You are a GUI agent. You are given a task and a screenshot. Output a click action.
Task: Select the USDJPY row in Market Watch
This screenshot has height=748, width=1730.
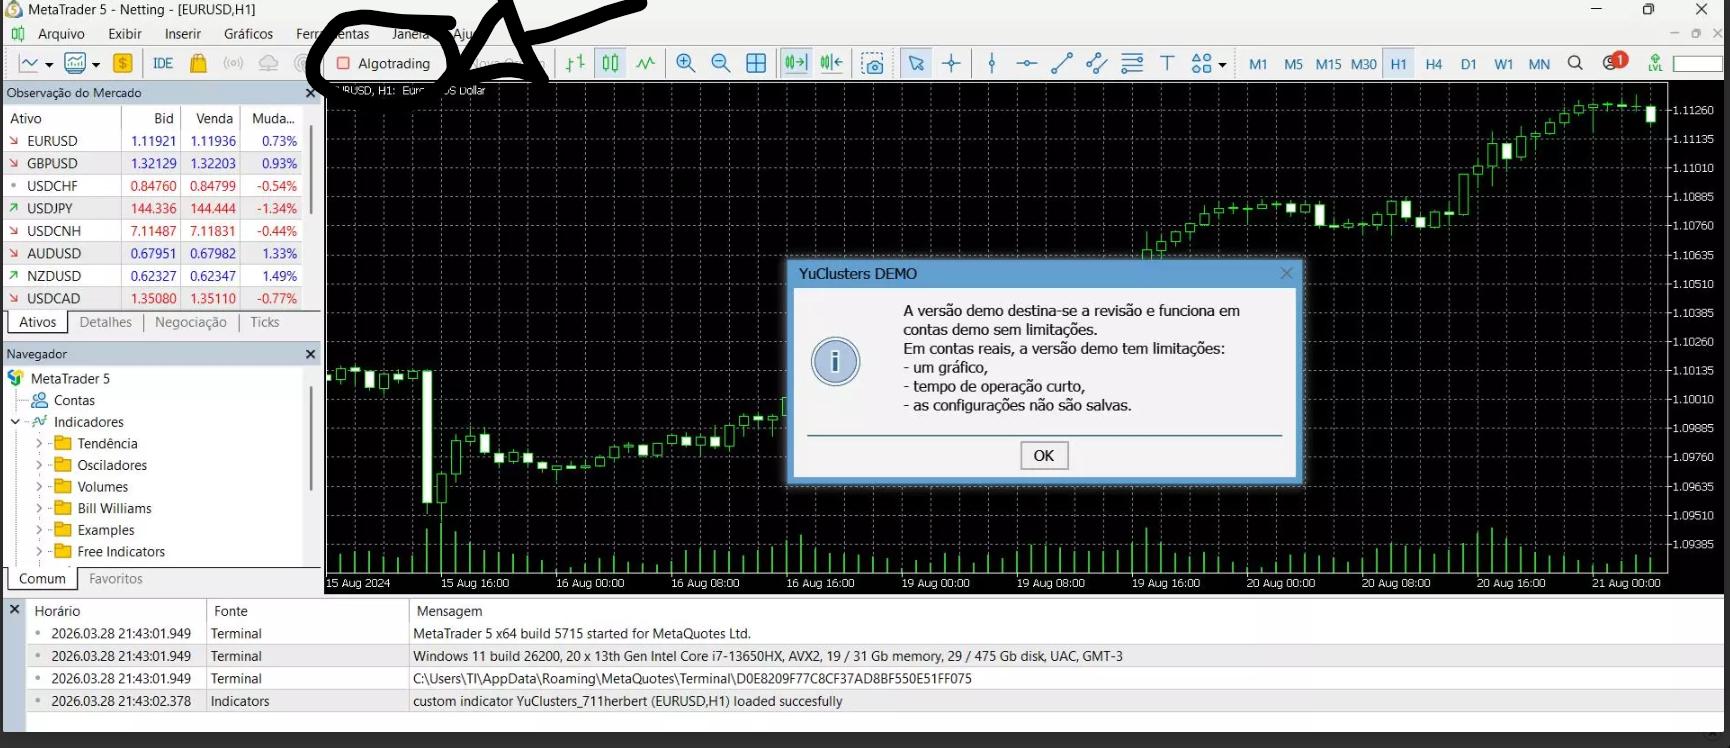[x=154, y=208]
